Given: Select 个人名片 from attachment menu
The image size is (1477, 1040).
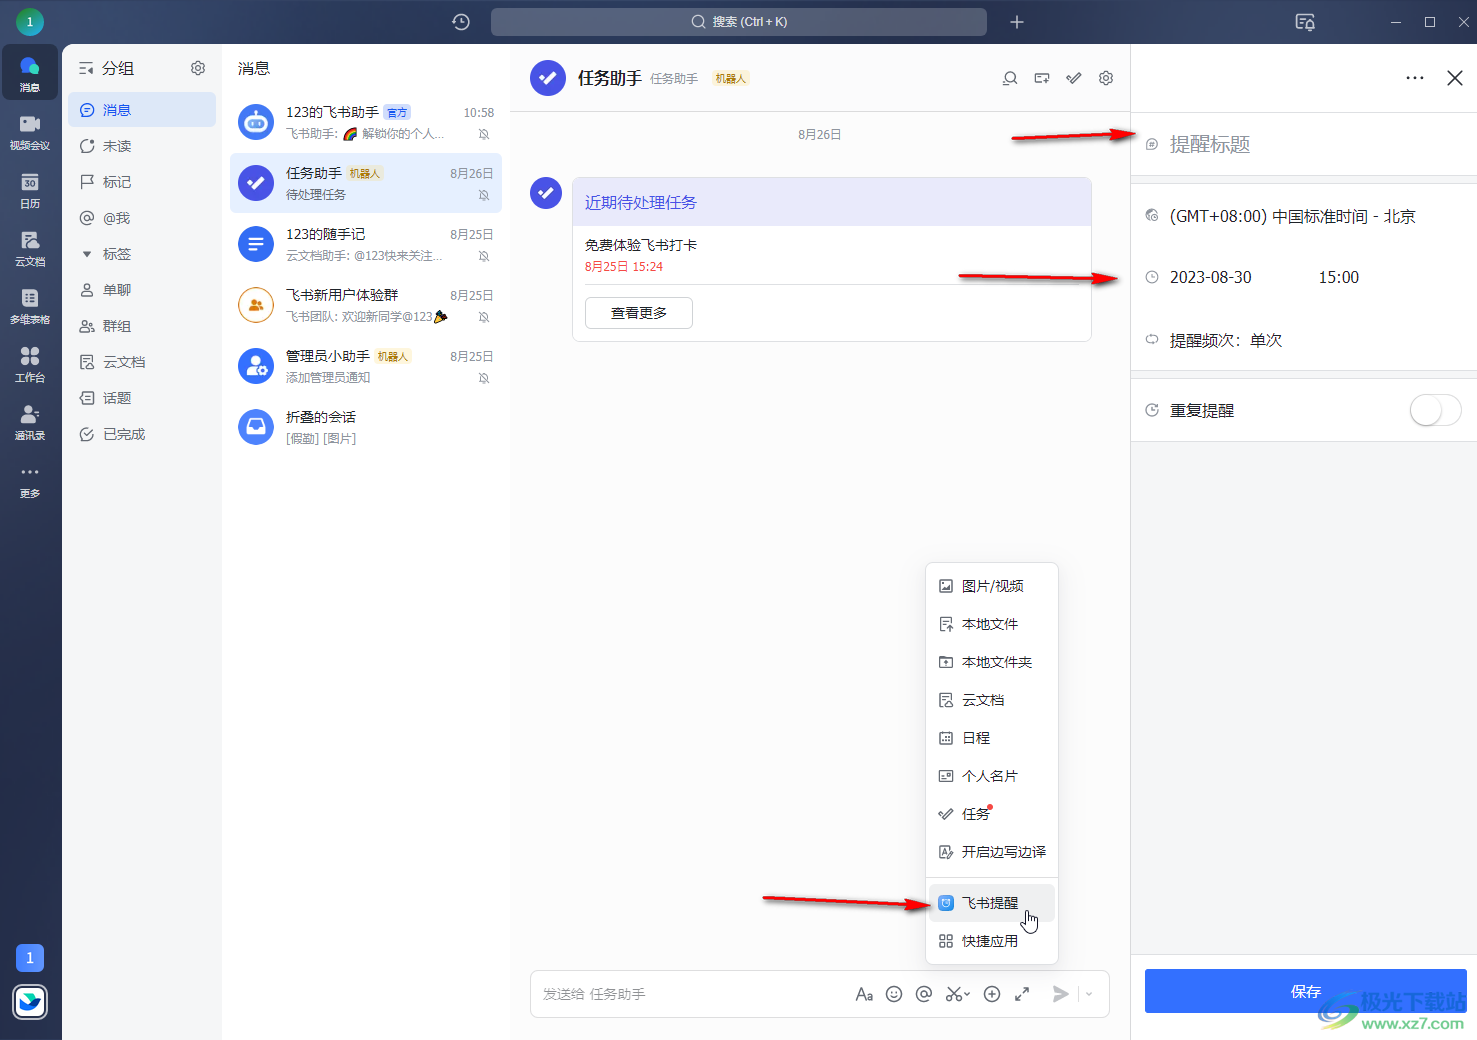Looking at the screenshot, I should click(x=992, y=776).
